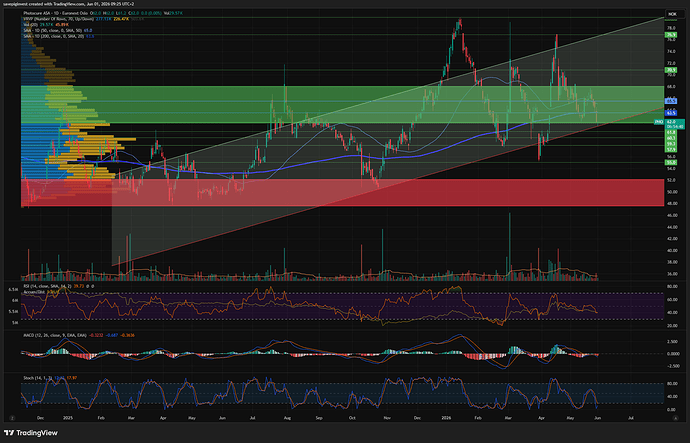Click the 46.0 price axis tick

671,215
